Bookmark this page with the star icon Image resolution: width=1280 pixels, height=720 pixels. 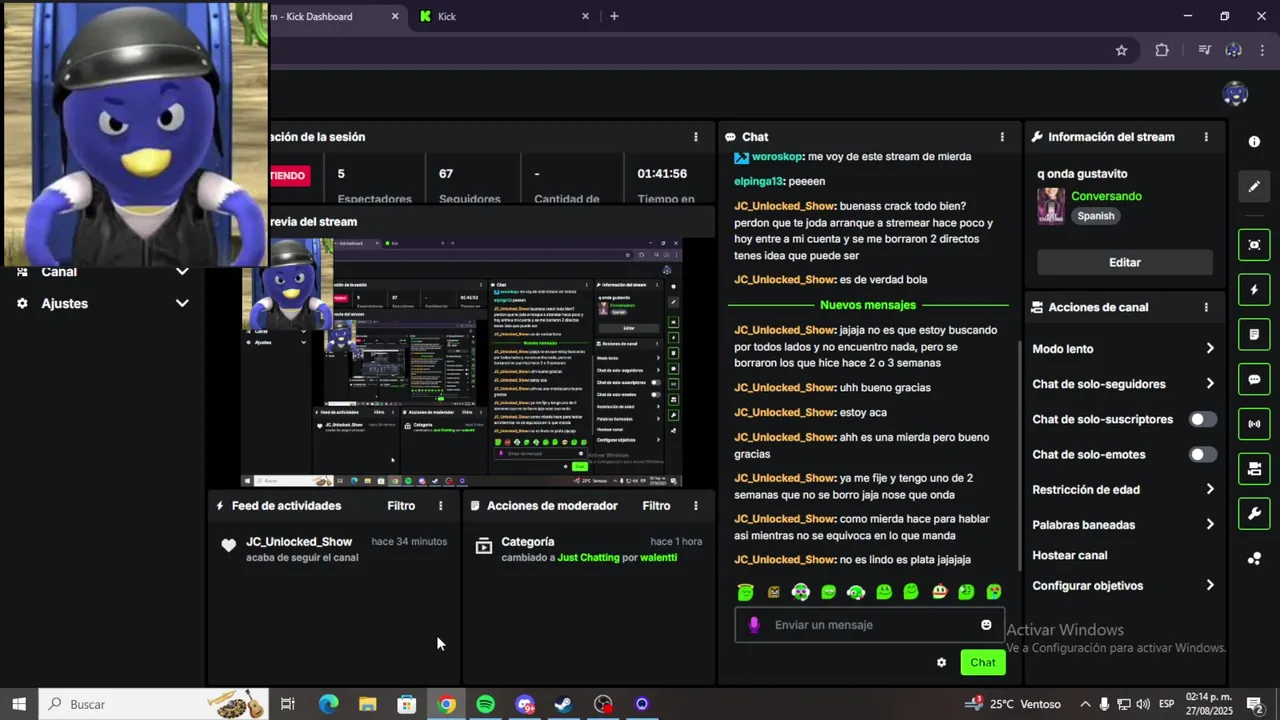click(1121, 50)
